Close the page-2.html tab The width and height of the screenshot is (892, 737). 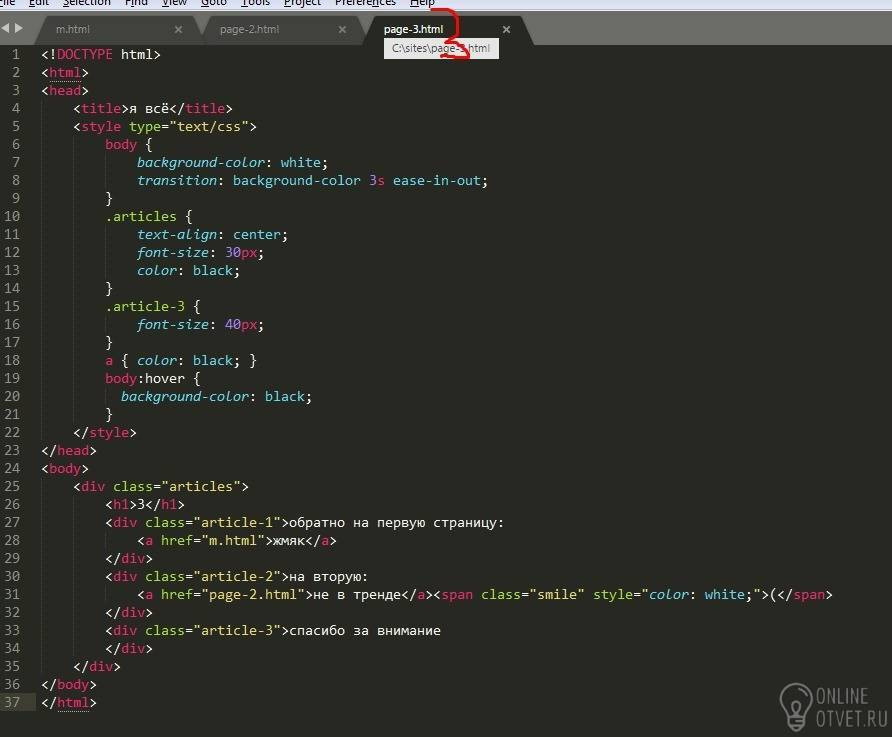pos(342,30)
